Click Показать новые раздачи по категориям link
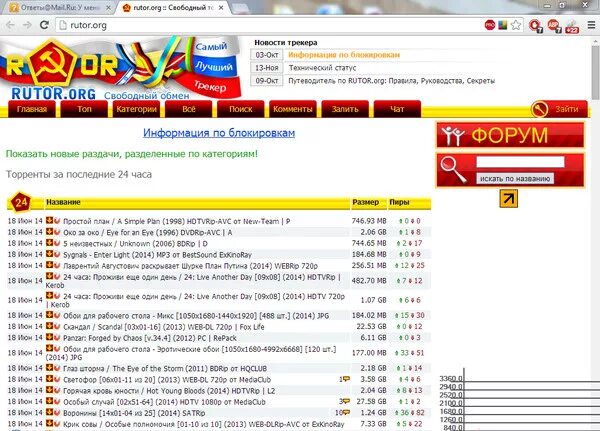 132,154
